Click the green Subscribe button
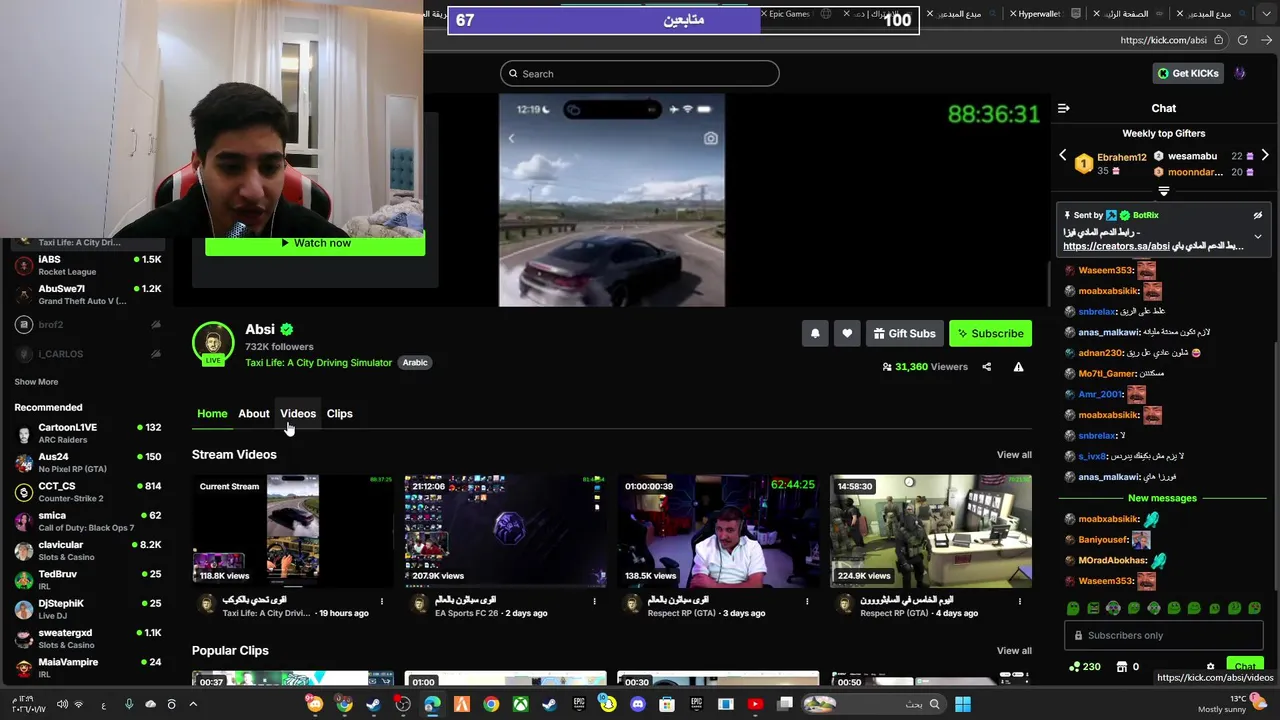This screenshot has height=720, width=1280. pyautogui.click(x=990, y=333)
